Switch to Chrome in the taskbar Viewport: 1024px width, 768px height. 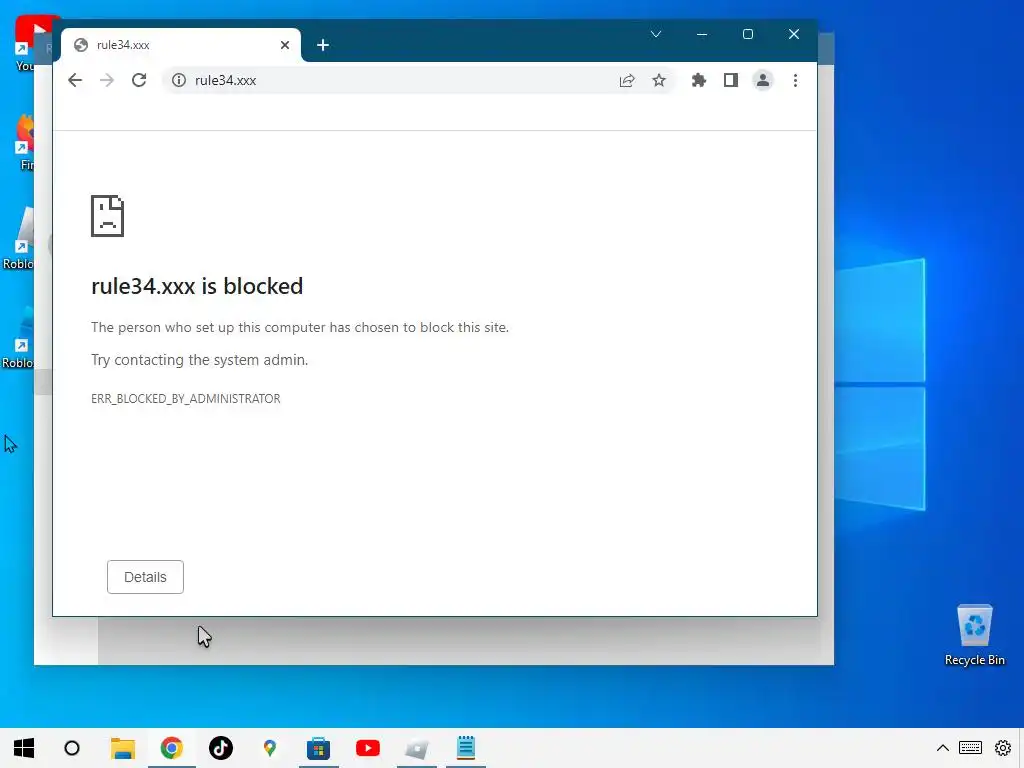coord(172,748)
